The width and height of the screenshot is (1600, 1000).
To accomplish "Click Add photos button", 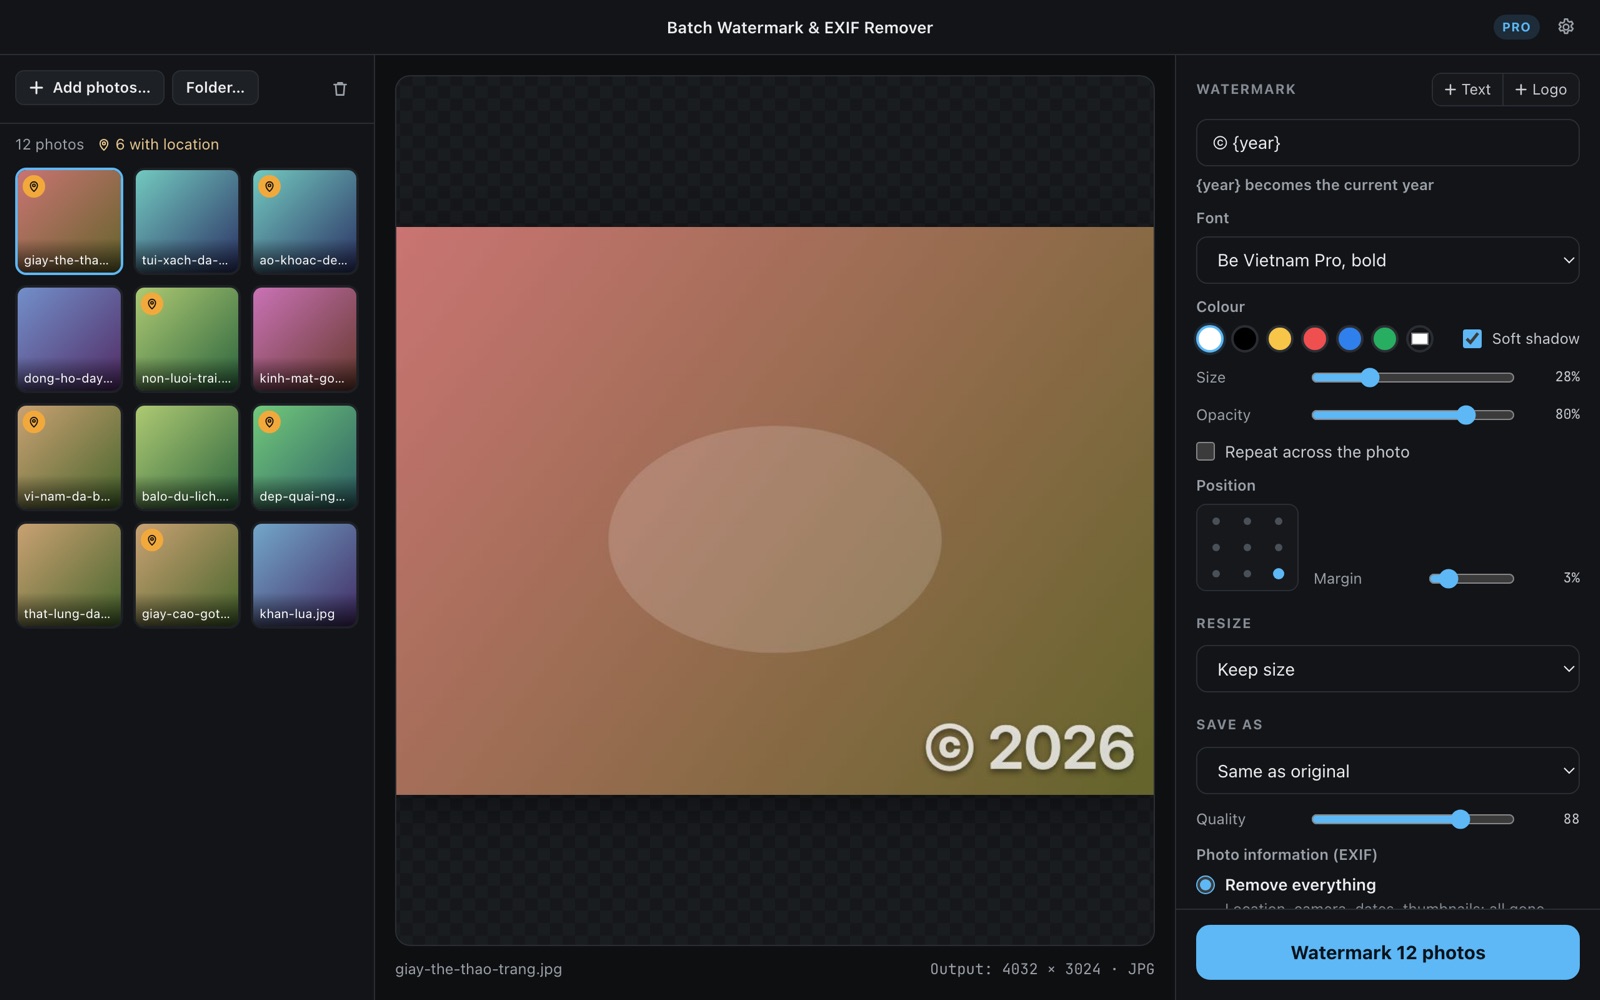I will (x=90, y=88).
